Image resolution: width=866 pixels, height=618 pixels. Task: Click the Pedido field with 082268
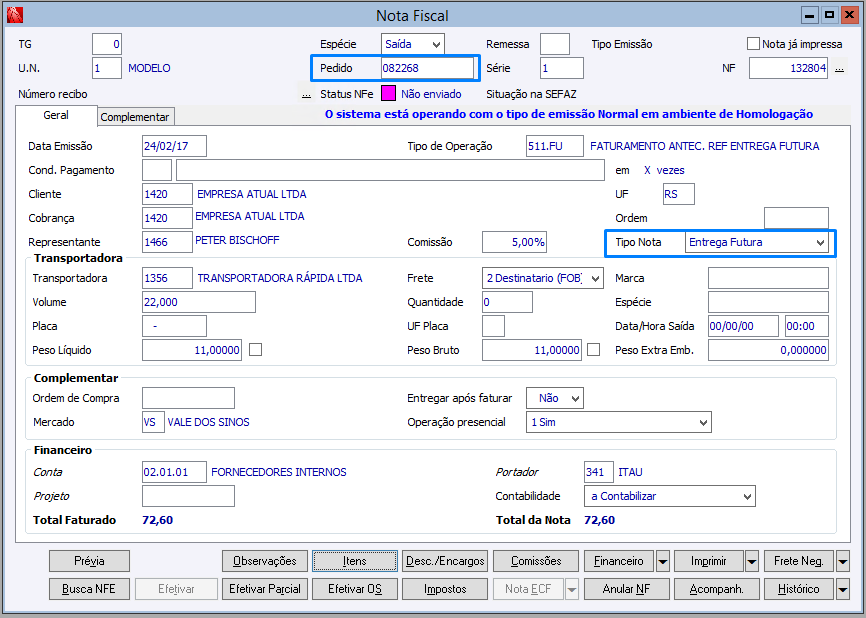coord(427,68)
